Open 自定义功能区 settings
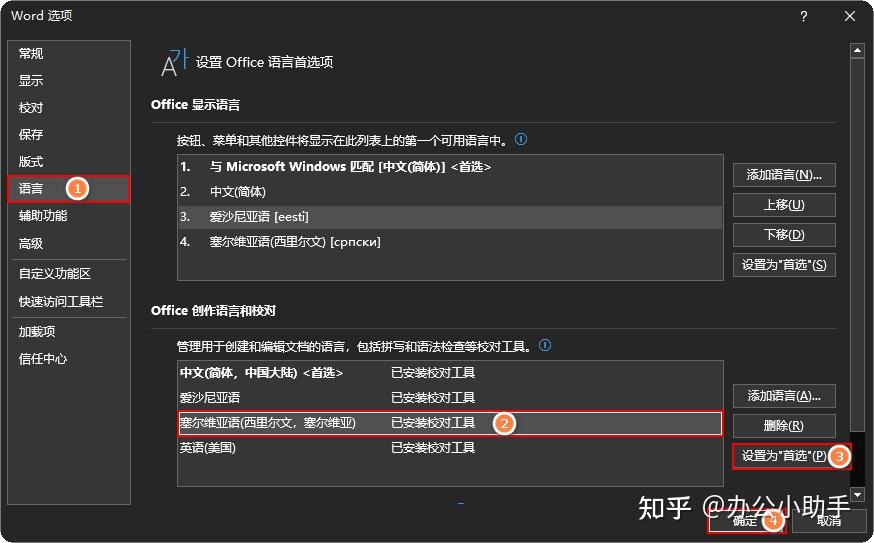The height and width of the screenshot is (543, 874). (x=69, y=274)
